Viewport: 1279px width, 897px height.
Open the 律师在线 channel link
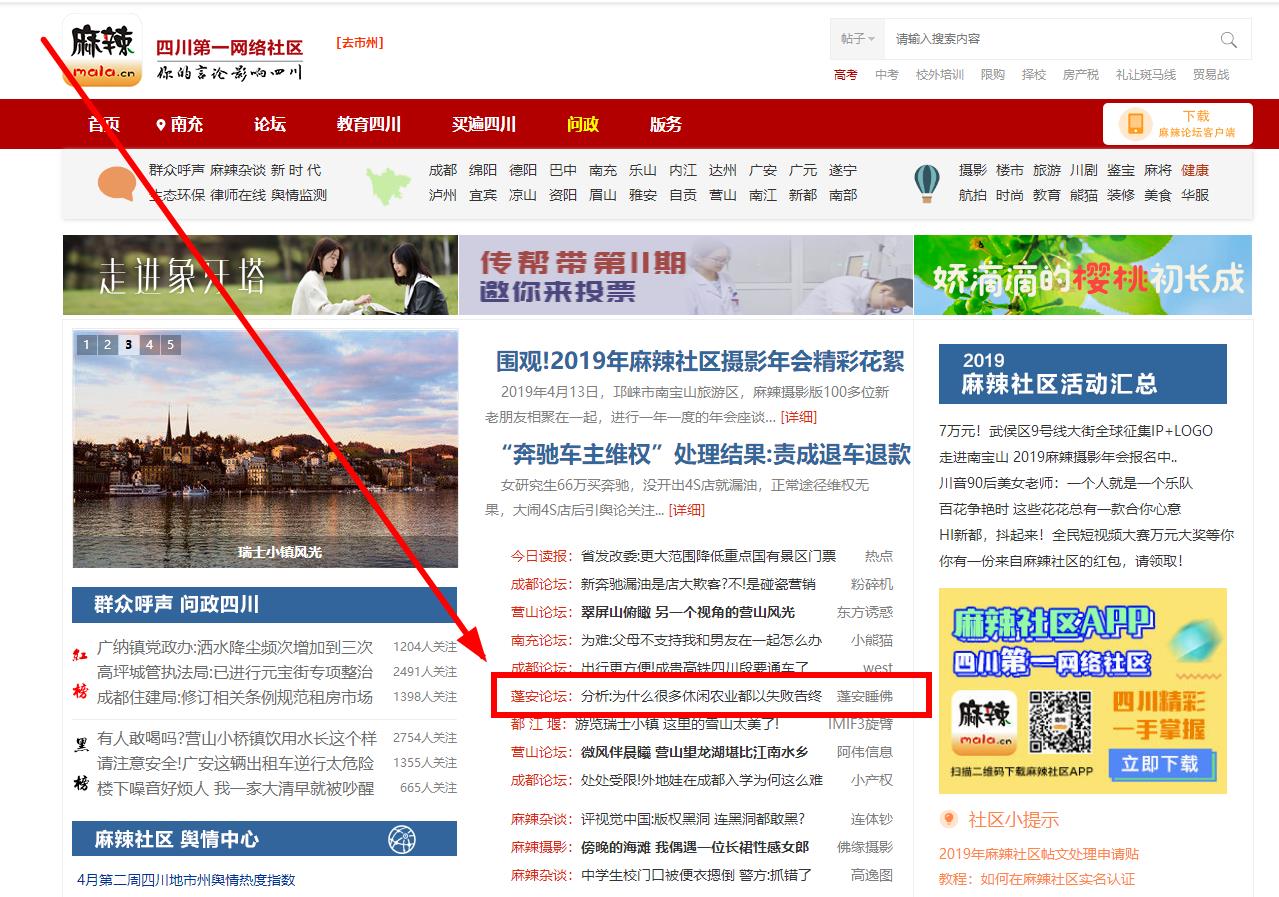coord(238,195)
